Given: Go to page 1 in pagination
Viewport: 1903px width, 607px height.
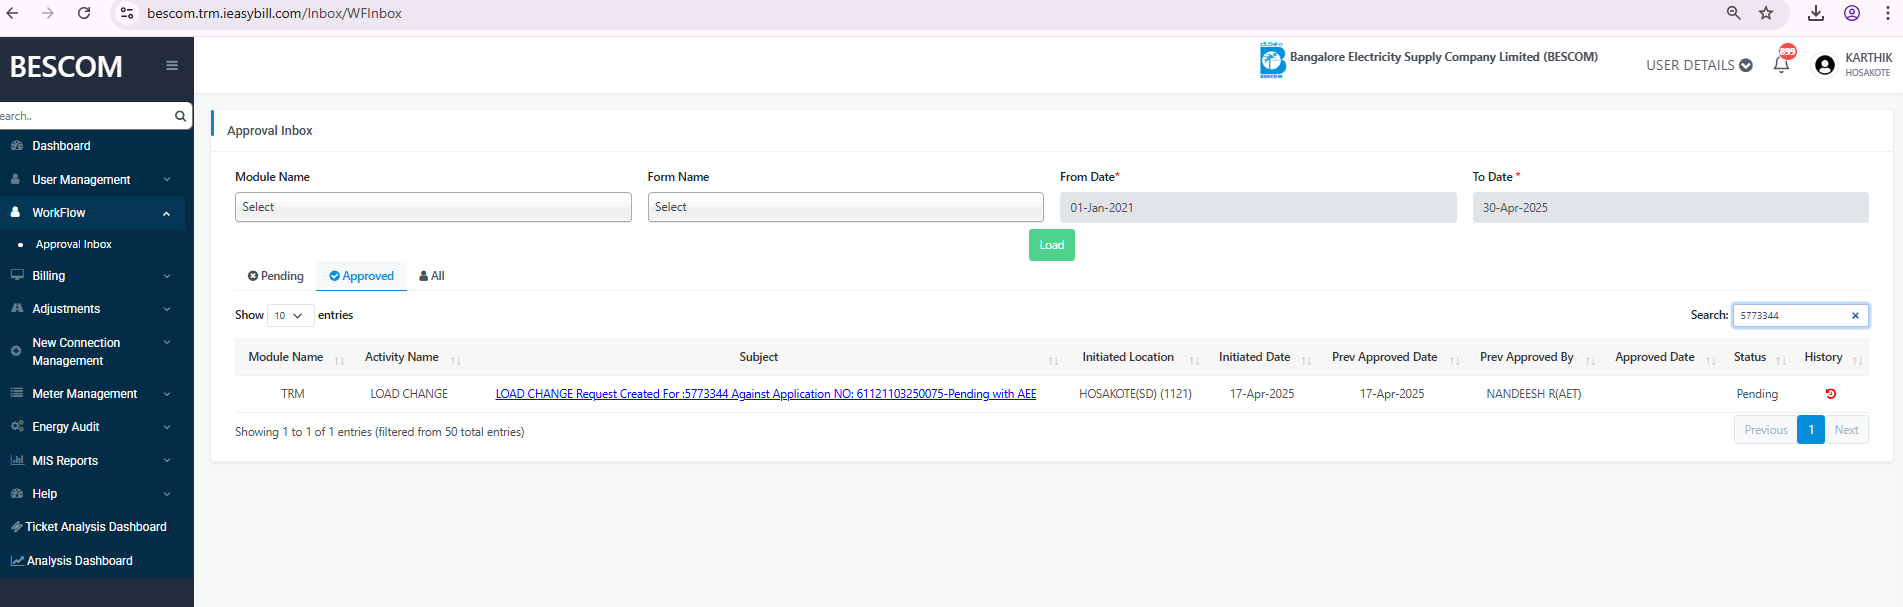Looking at the screenshot, I should (x=1811, y=430).
